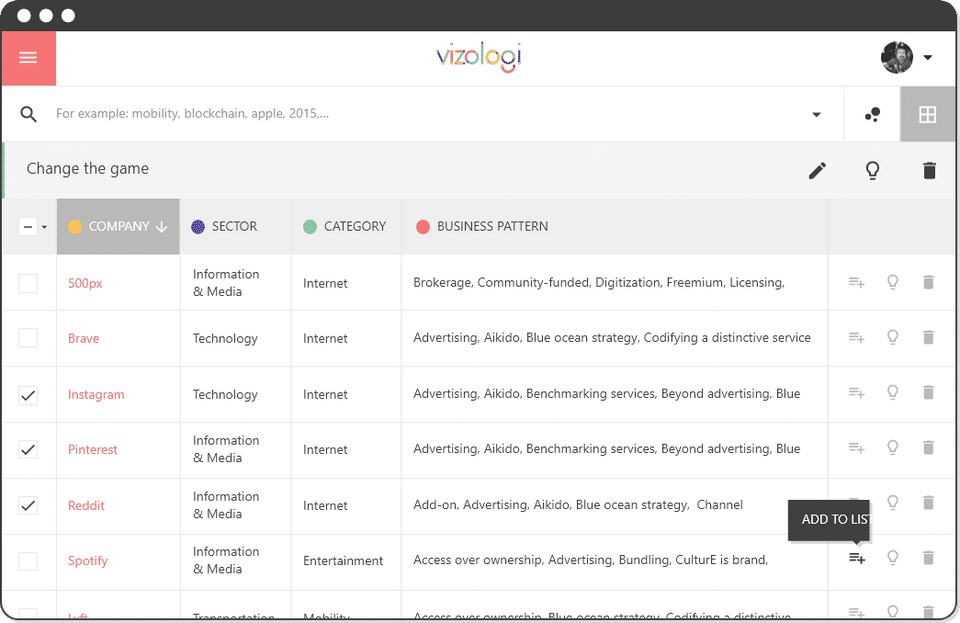Click the pencil edit icon
This screenshot has height=623, width=960.
[817, 171]
